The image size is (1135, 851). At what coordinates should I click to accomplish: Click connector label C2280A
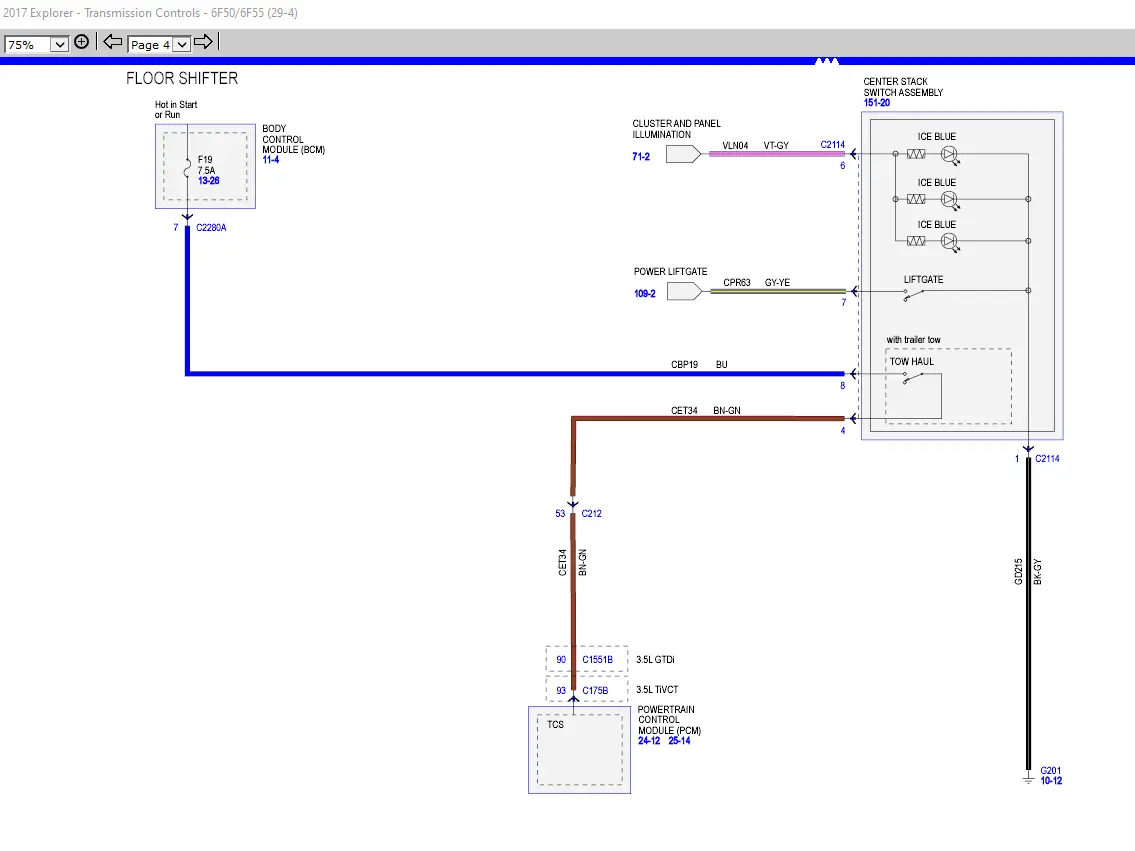tap(211, 227)
